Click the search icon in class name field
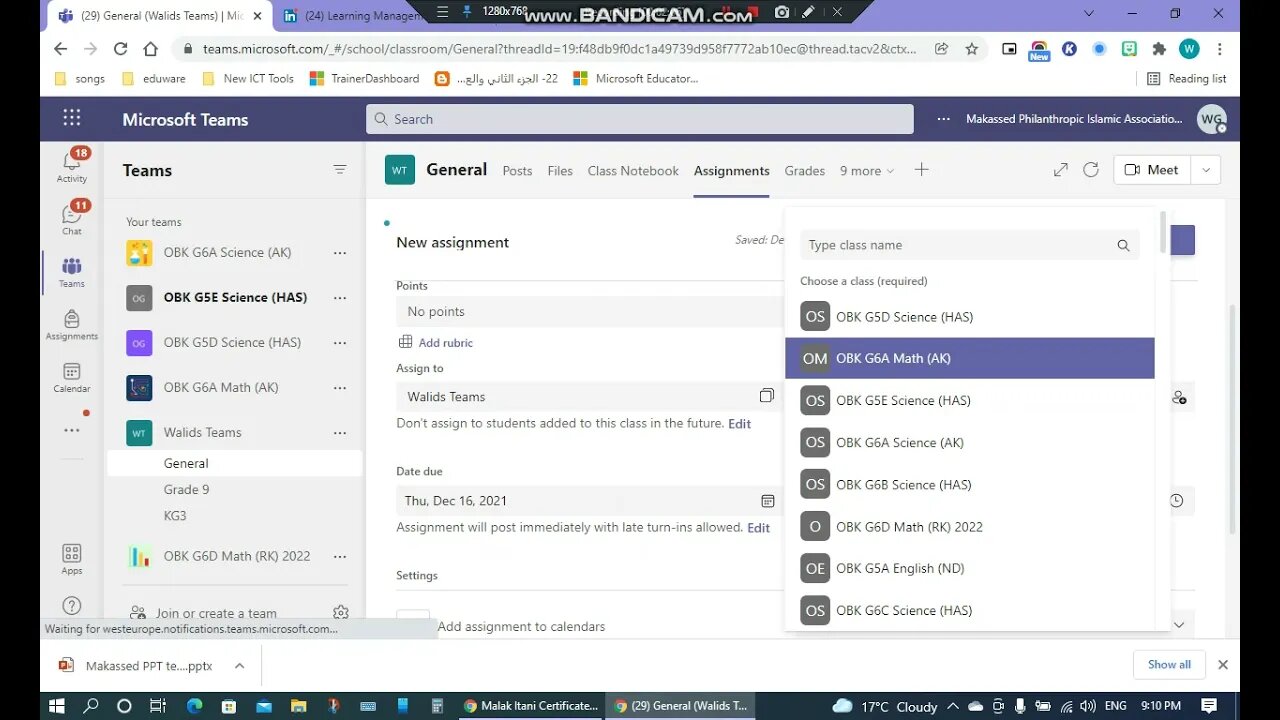The image size is (1280, 720). click(x=1123, y=246)
